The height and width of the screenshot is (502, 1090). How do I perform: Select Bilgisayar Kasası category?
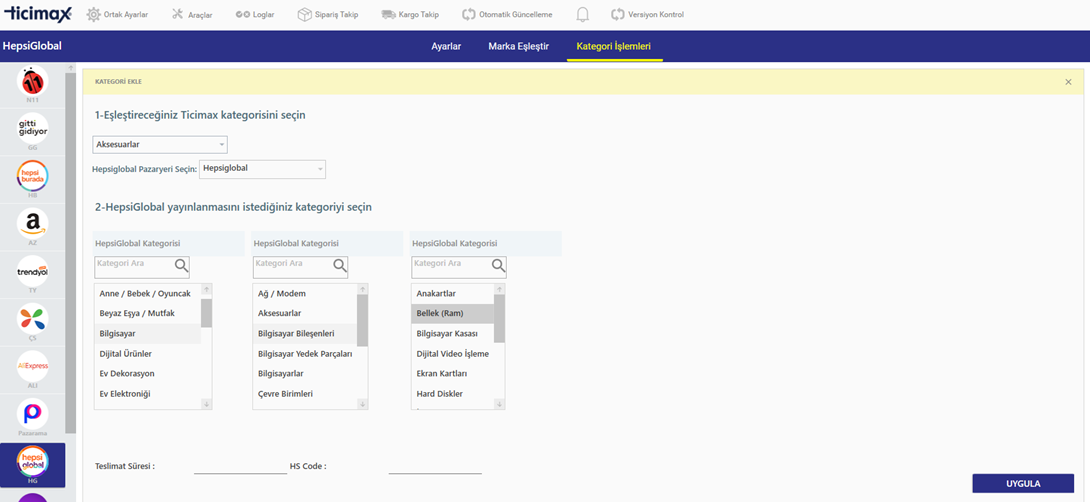[453, 334]
